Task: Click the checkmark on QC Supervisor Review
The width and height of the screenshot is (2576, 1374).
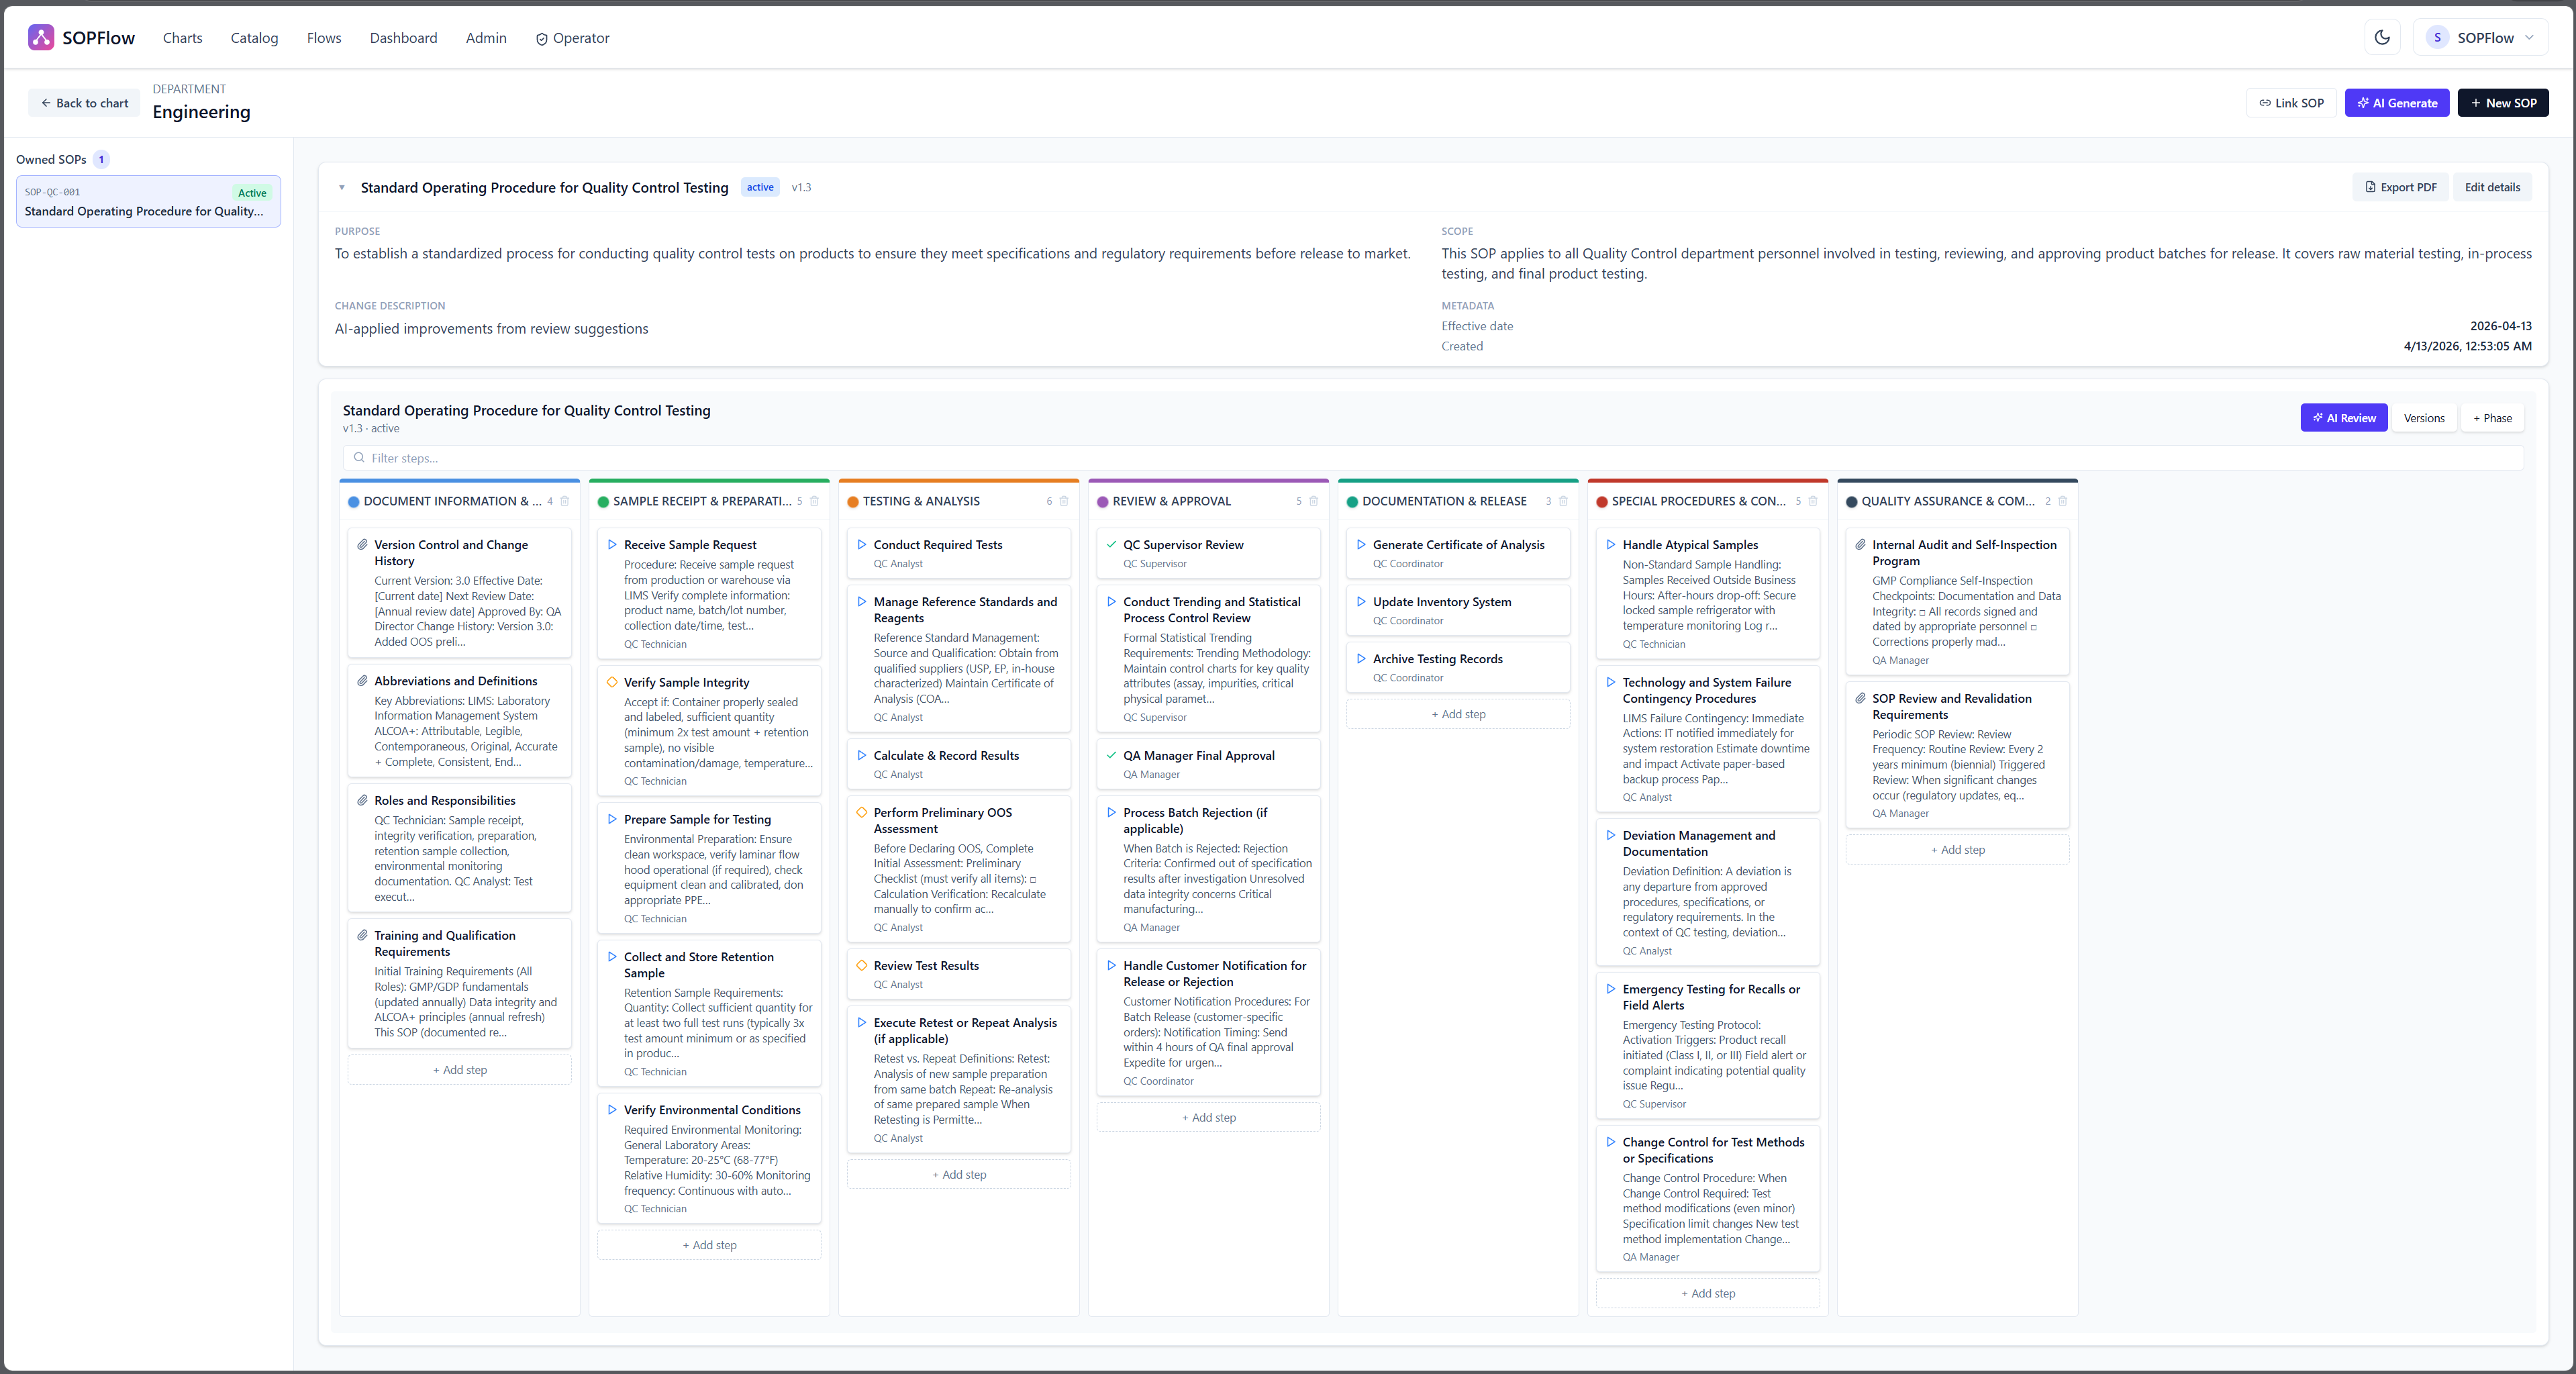Action: coord(1111,545)
